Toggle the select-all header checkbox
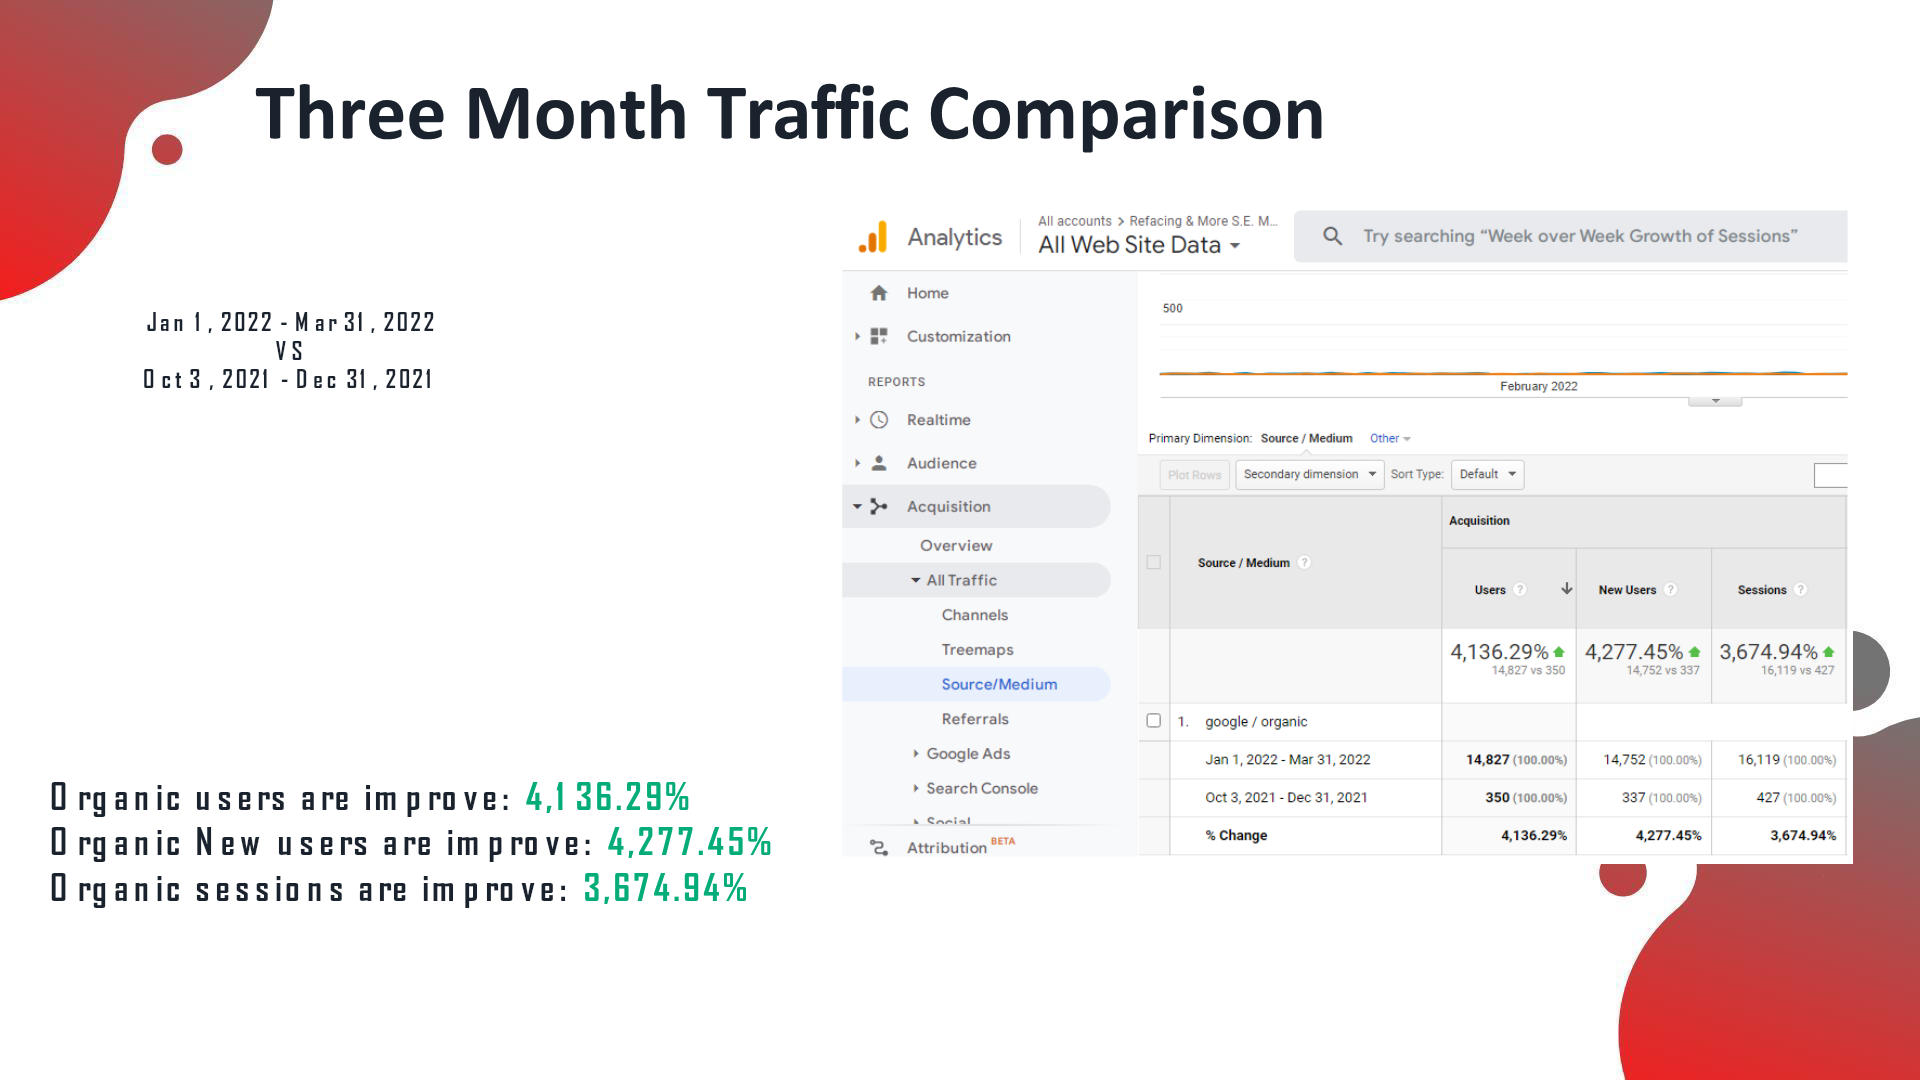 click(1153, 563)
